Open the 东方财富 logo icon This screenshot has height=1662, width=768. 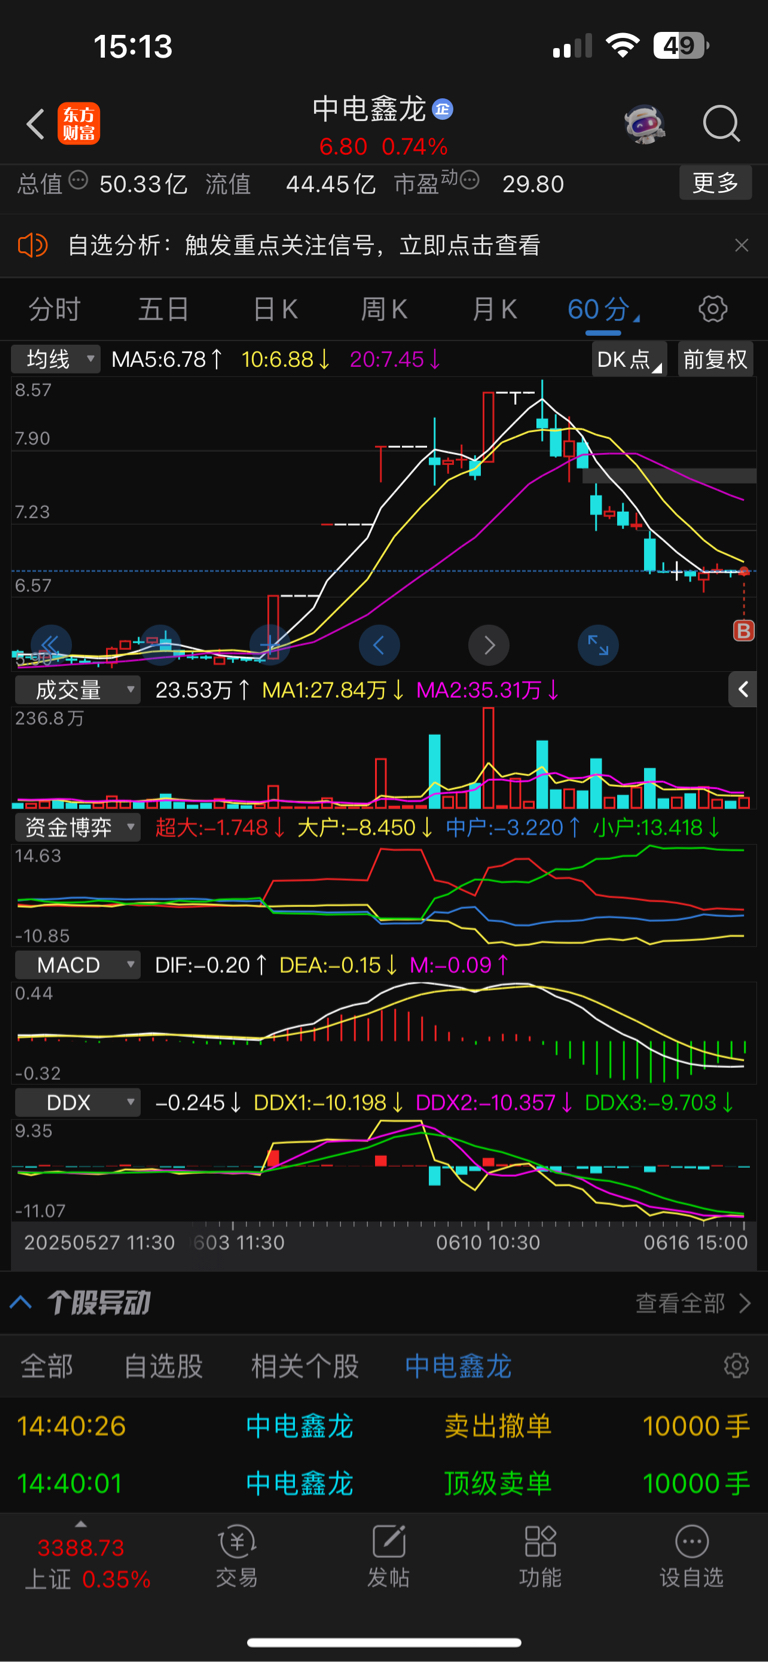point(79,124)
